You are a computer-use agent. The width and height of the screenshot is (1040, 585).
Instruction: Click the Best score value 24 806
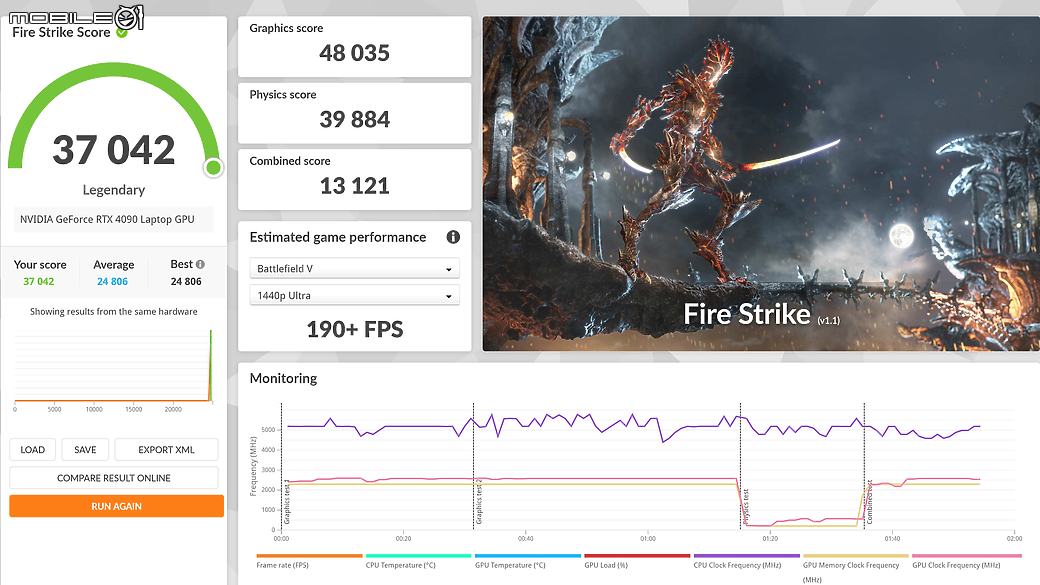pos(186,281)
